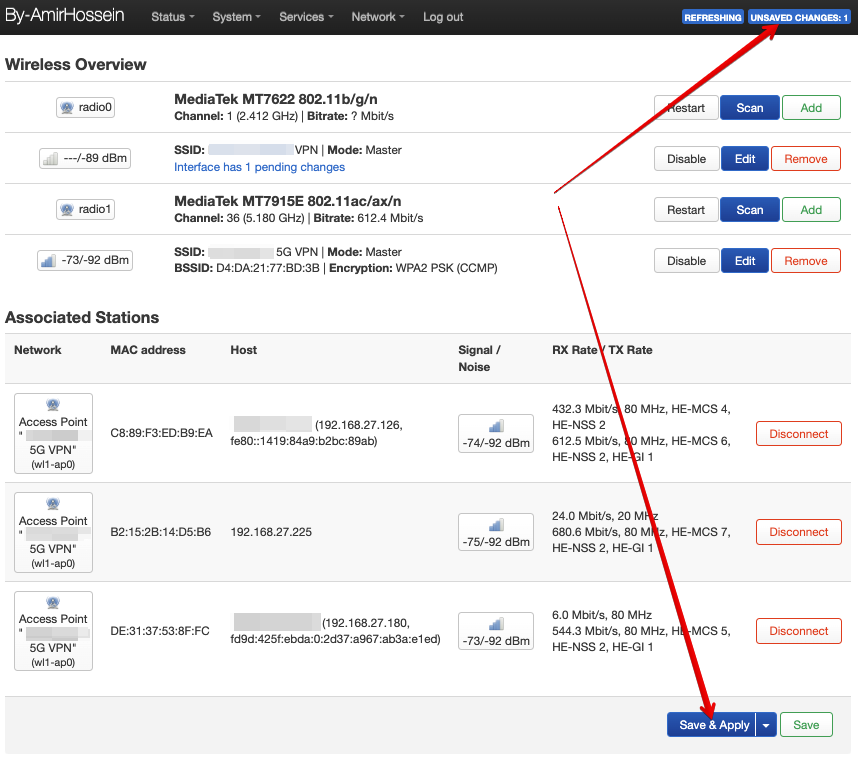Click the Unsaved Changes: 1 badge

pyautogui.click(x=799, y=18)
